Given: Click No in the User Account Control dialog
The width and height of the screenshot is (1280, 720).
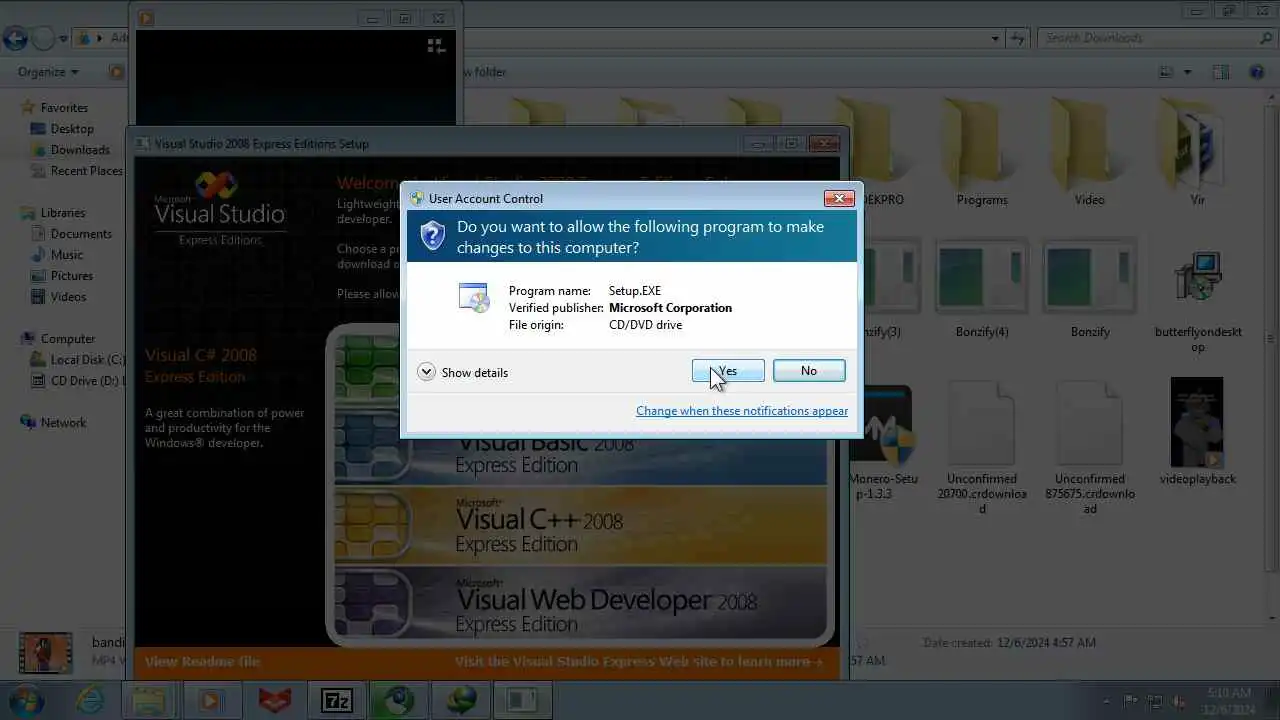Looking at the screenshot, I should pyautogui.click(x=809, y=371).
